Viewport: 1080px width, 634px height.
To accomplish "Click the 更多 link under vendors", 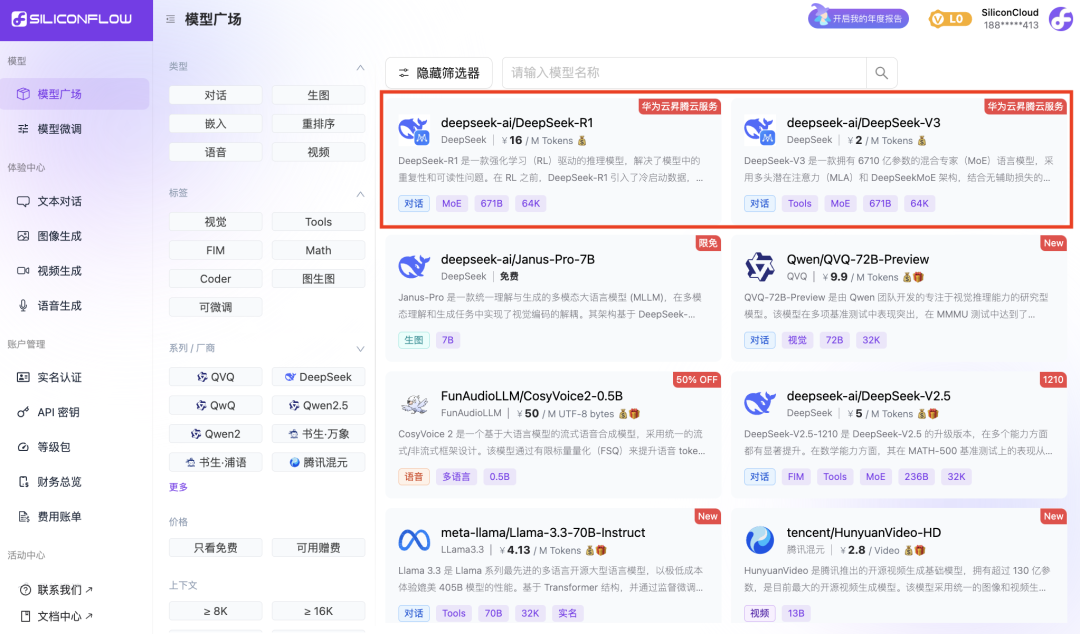I will 178,487.
